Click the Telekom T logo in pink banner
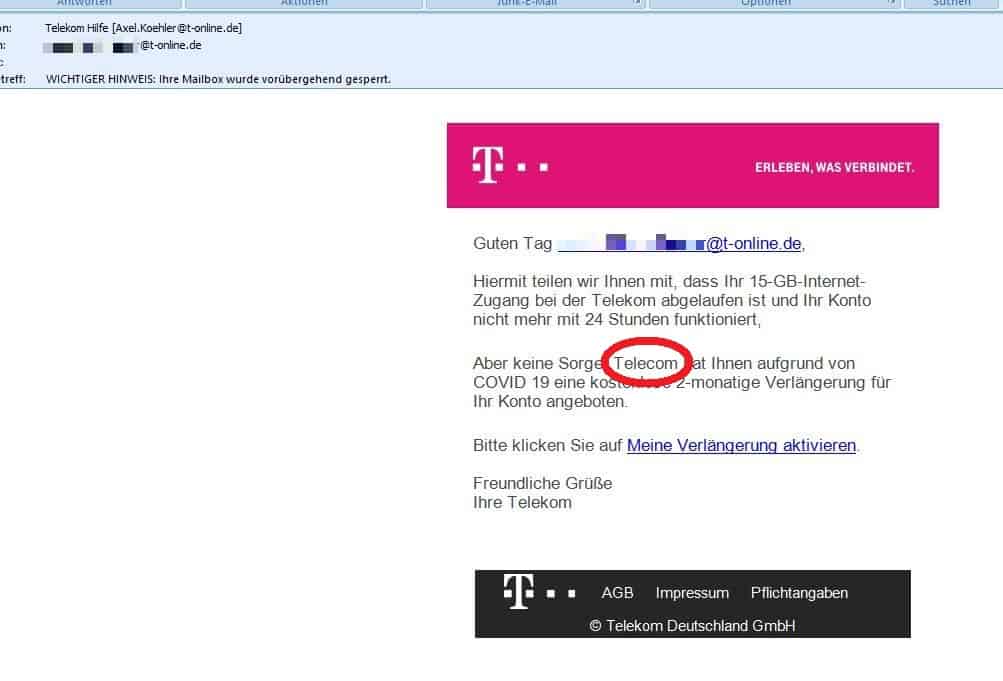This screenshot has height=681, width=1003. 487,166
